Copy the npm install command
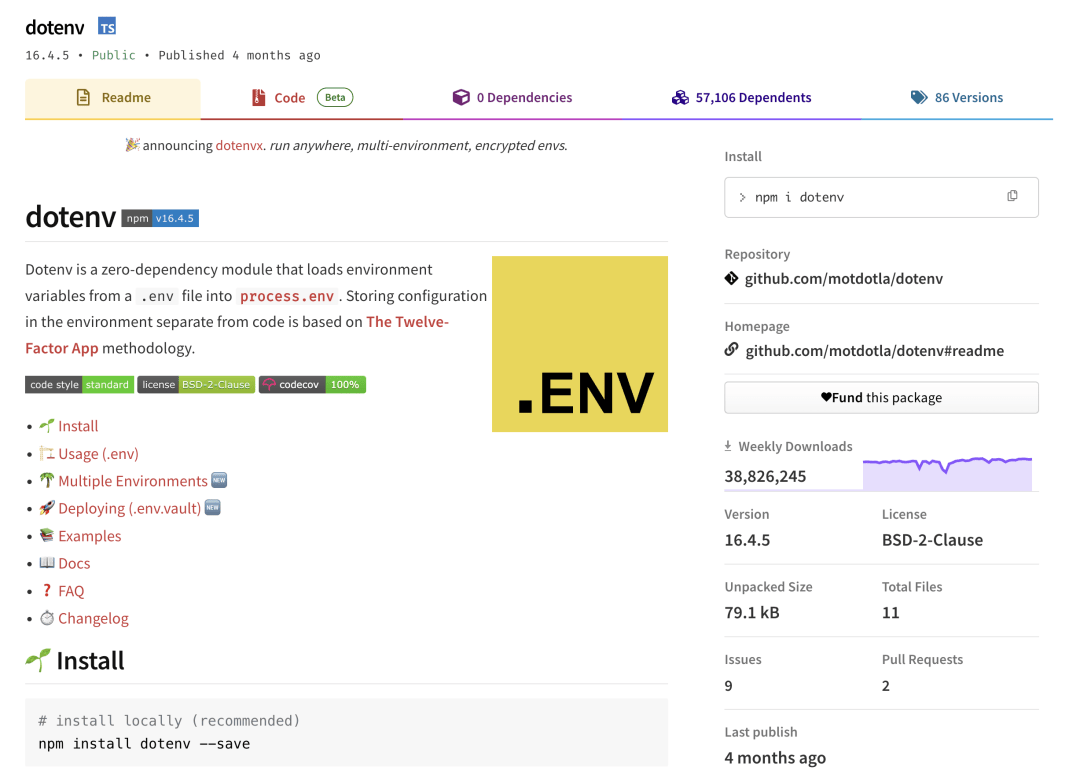The image size is (1080, 778). (1012, 197)
